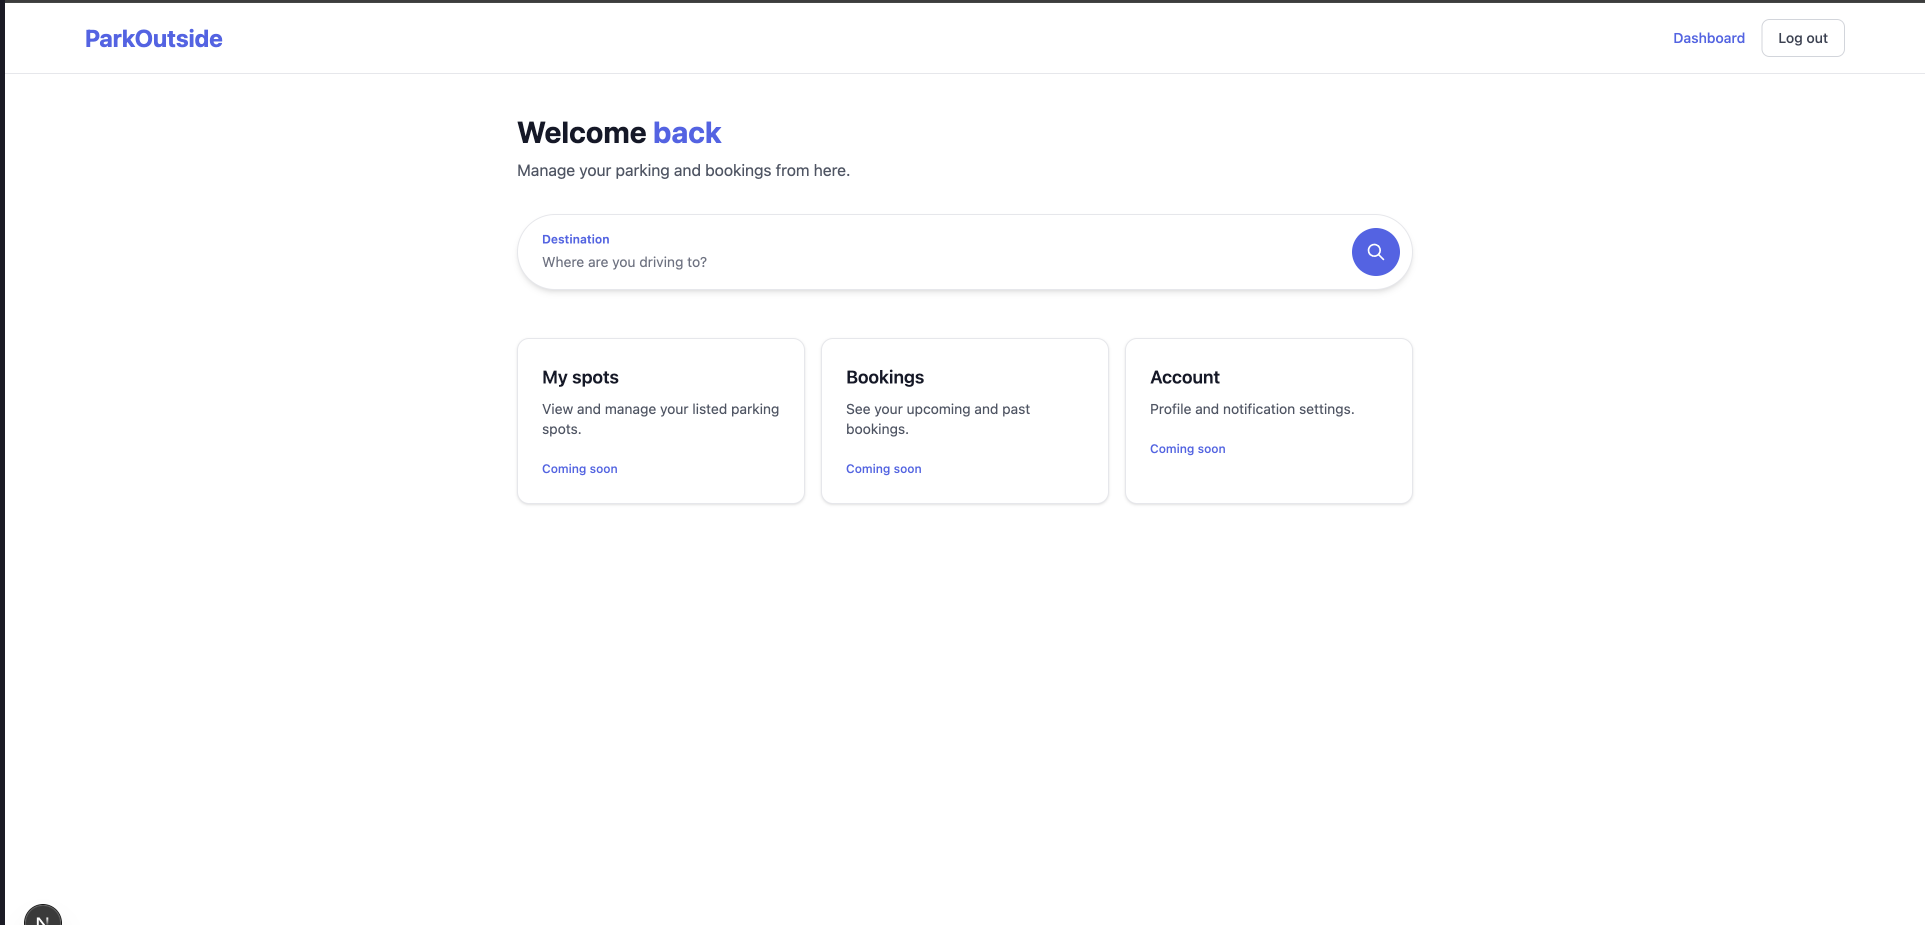The height and width of the screenshot is (925, 1925).
Task: Click 'Manage your parking and bookings' subtitle
Action: click(x=683, y=171)
